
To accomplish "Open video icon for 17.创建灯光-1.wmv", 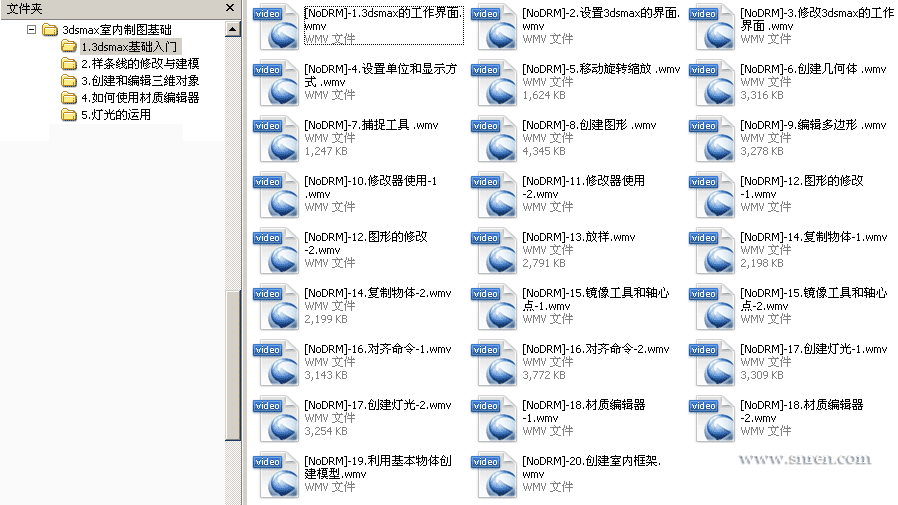I will click(712, 364).
